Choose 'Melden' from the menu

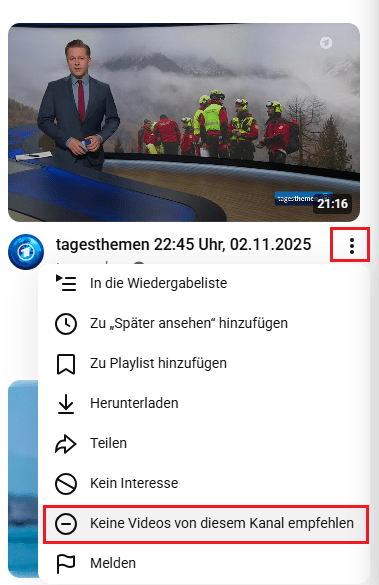[x=204, y=563]
